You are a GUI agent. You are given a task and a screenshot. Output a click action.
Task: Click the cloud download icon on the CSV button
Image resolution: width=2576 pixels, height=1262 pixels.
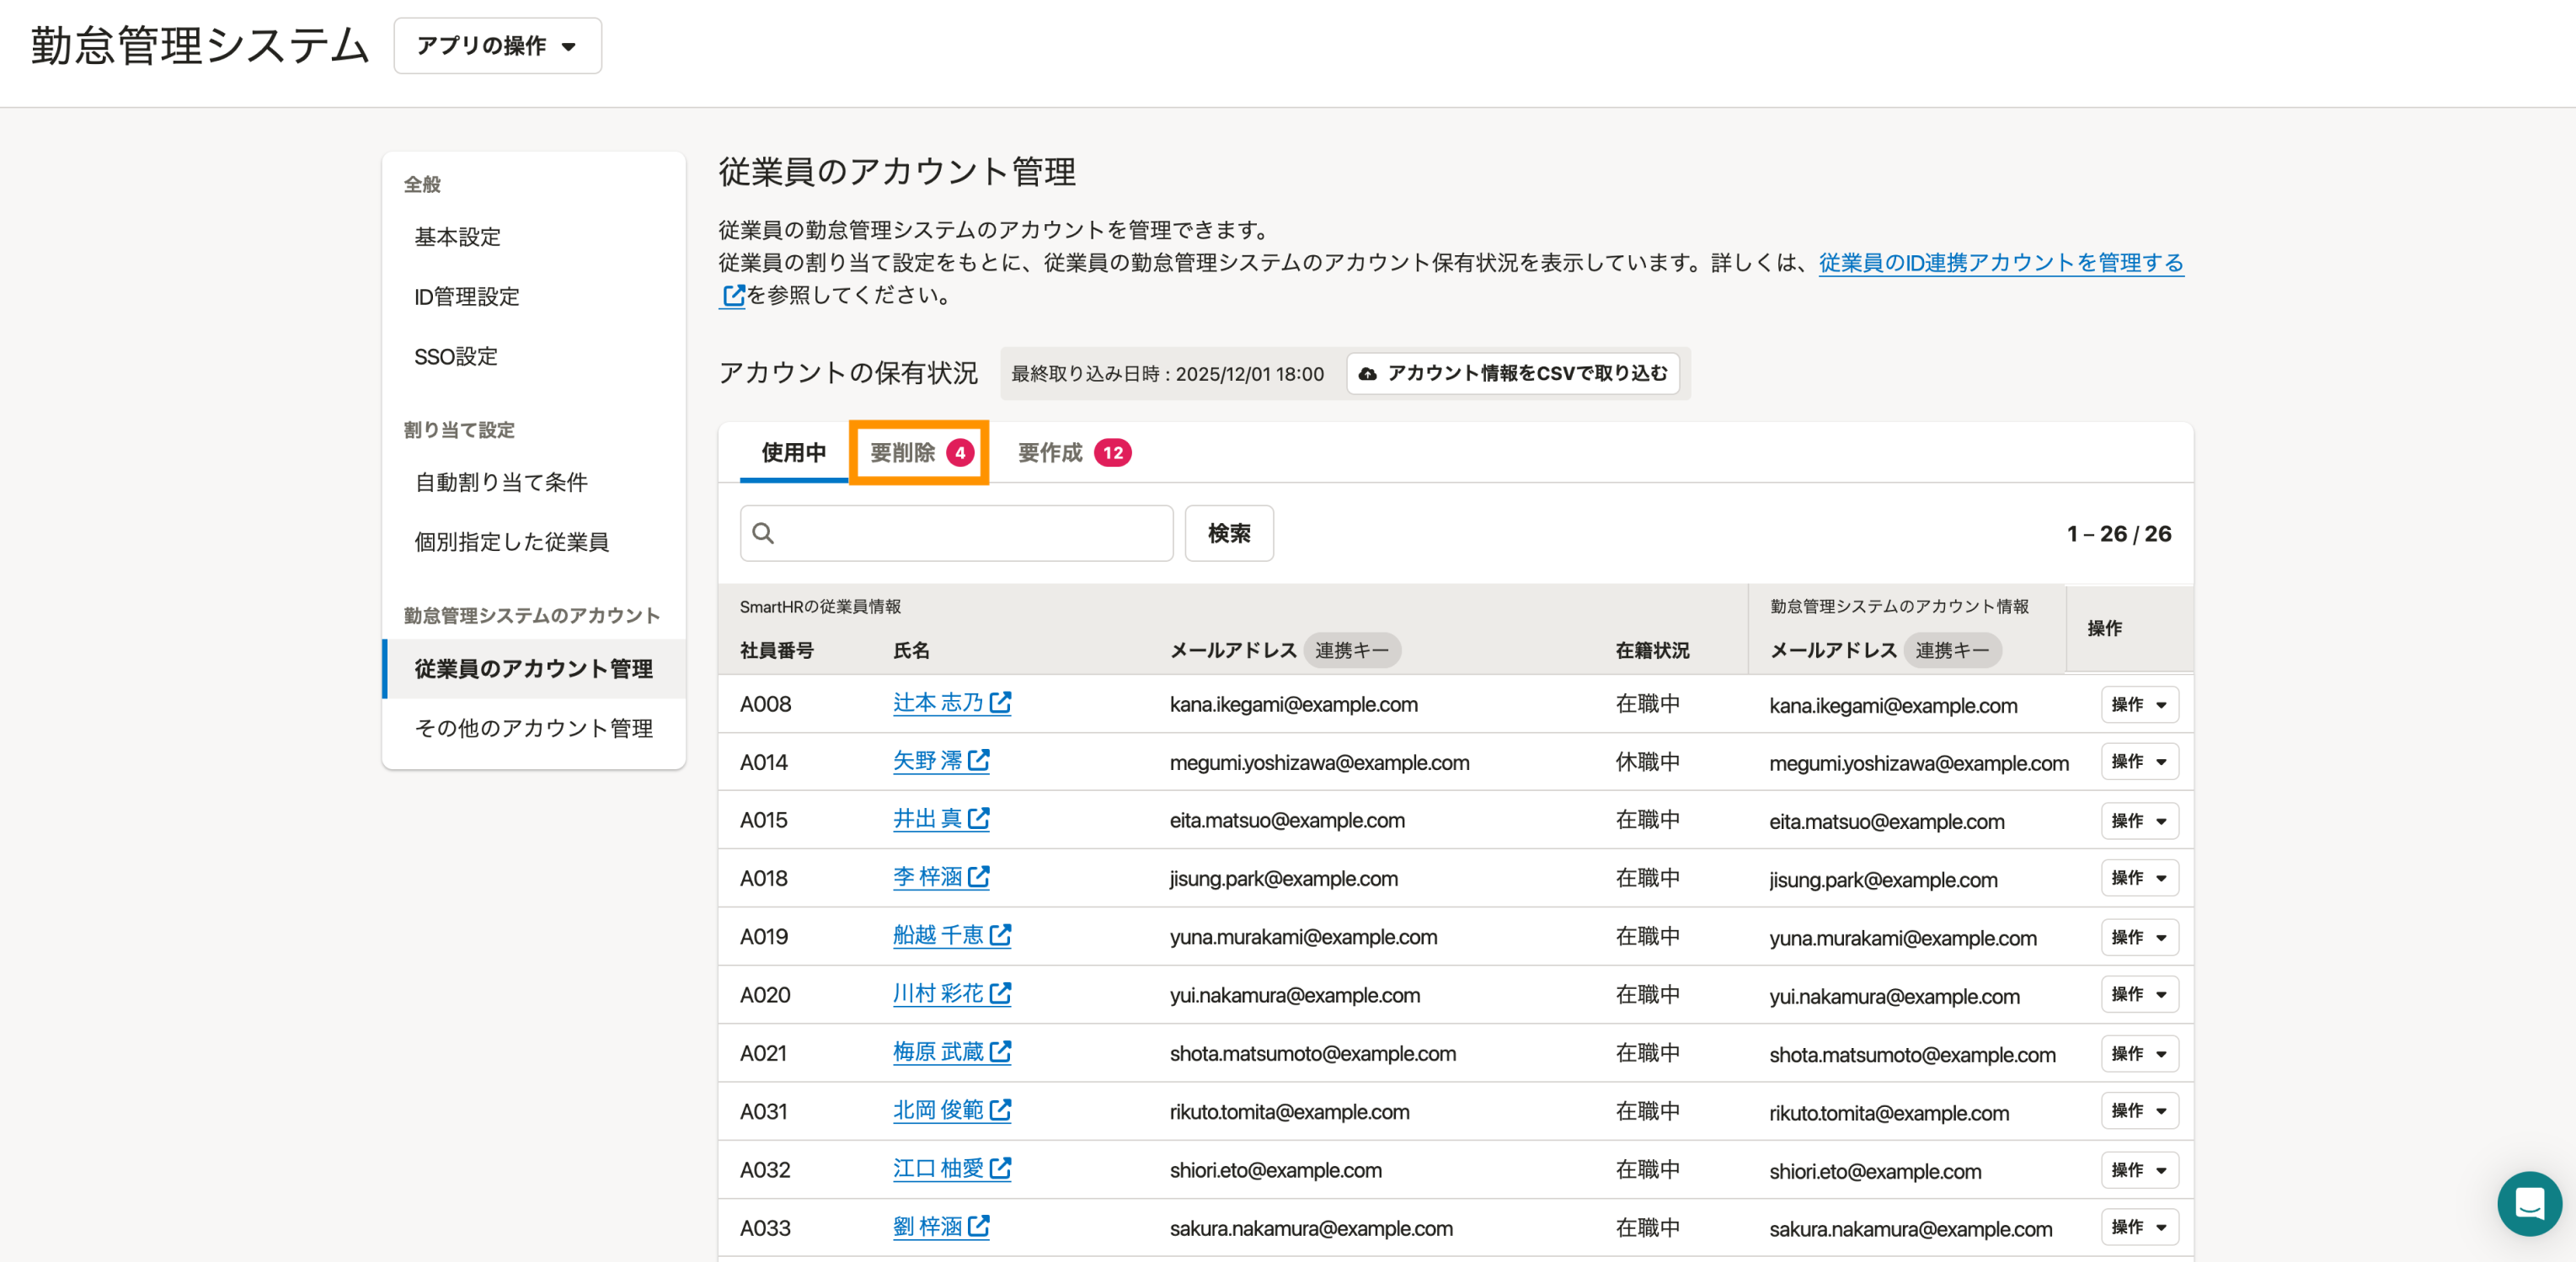[1369, 372]
